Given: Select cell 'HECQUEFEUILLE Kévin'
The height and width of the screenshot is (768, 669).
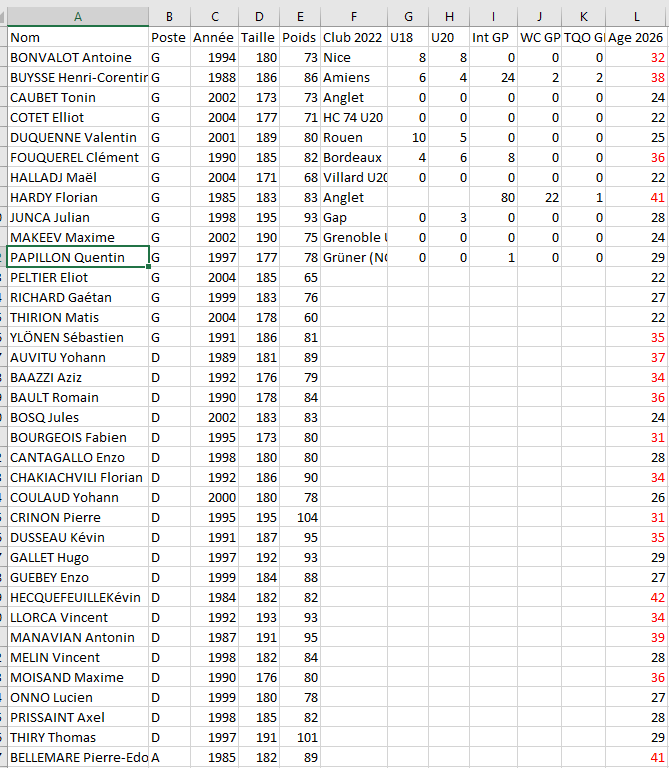Looking at the screenshot, I should pyautogui.click(x=78, y=598).
